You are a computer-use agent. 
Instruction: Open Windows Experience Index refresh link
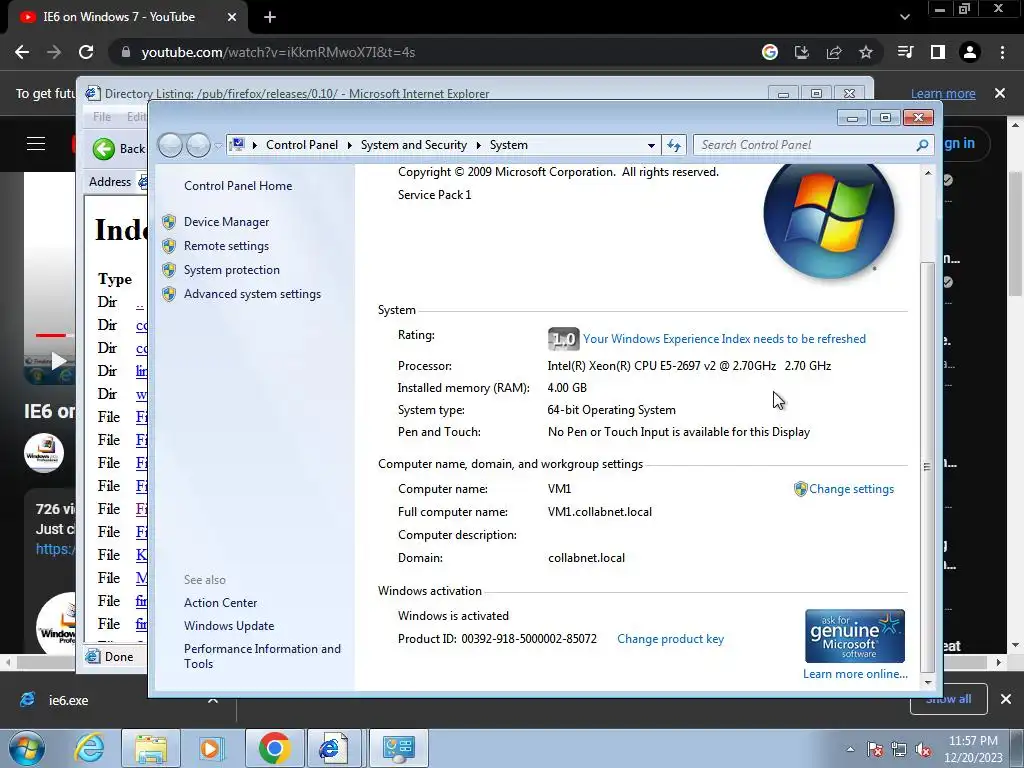pos(724,339)
